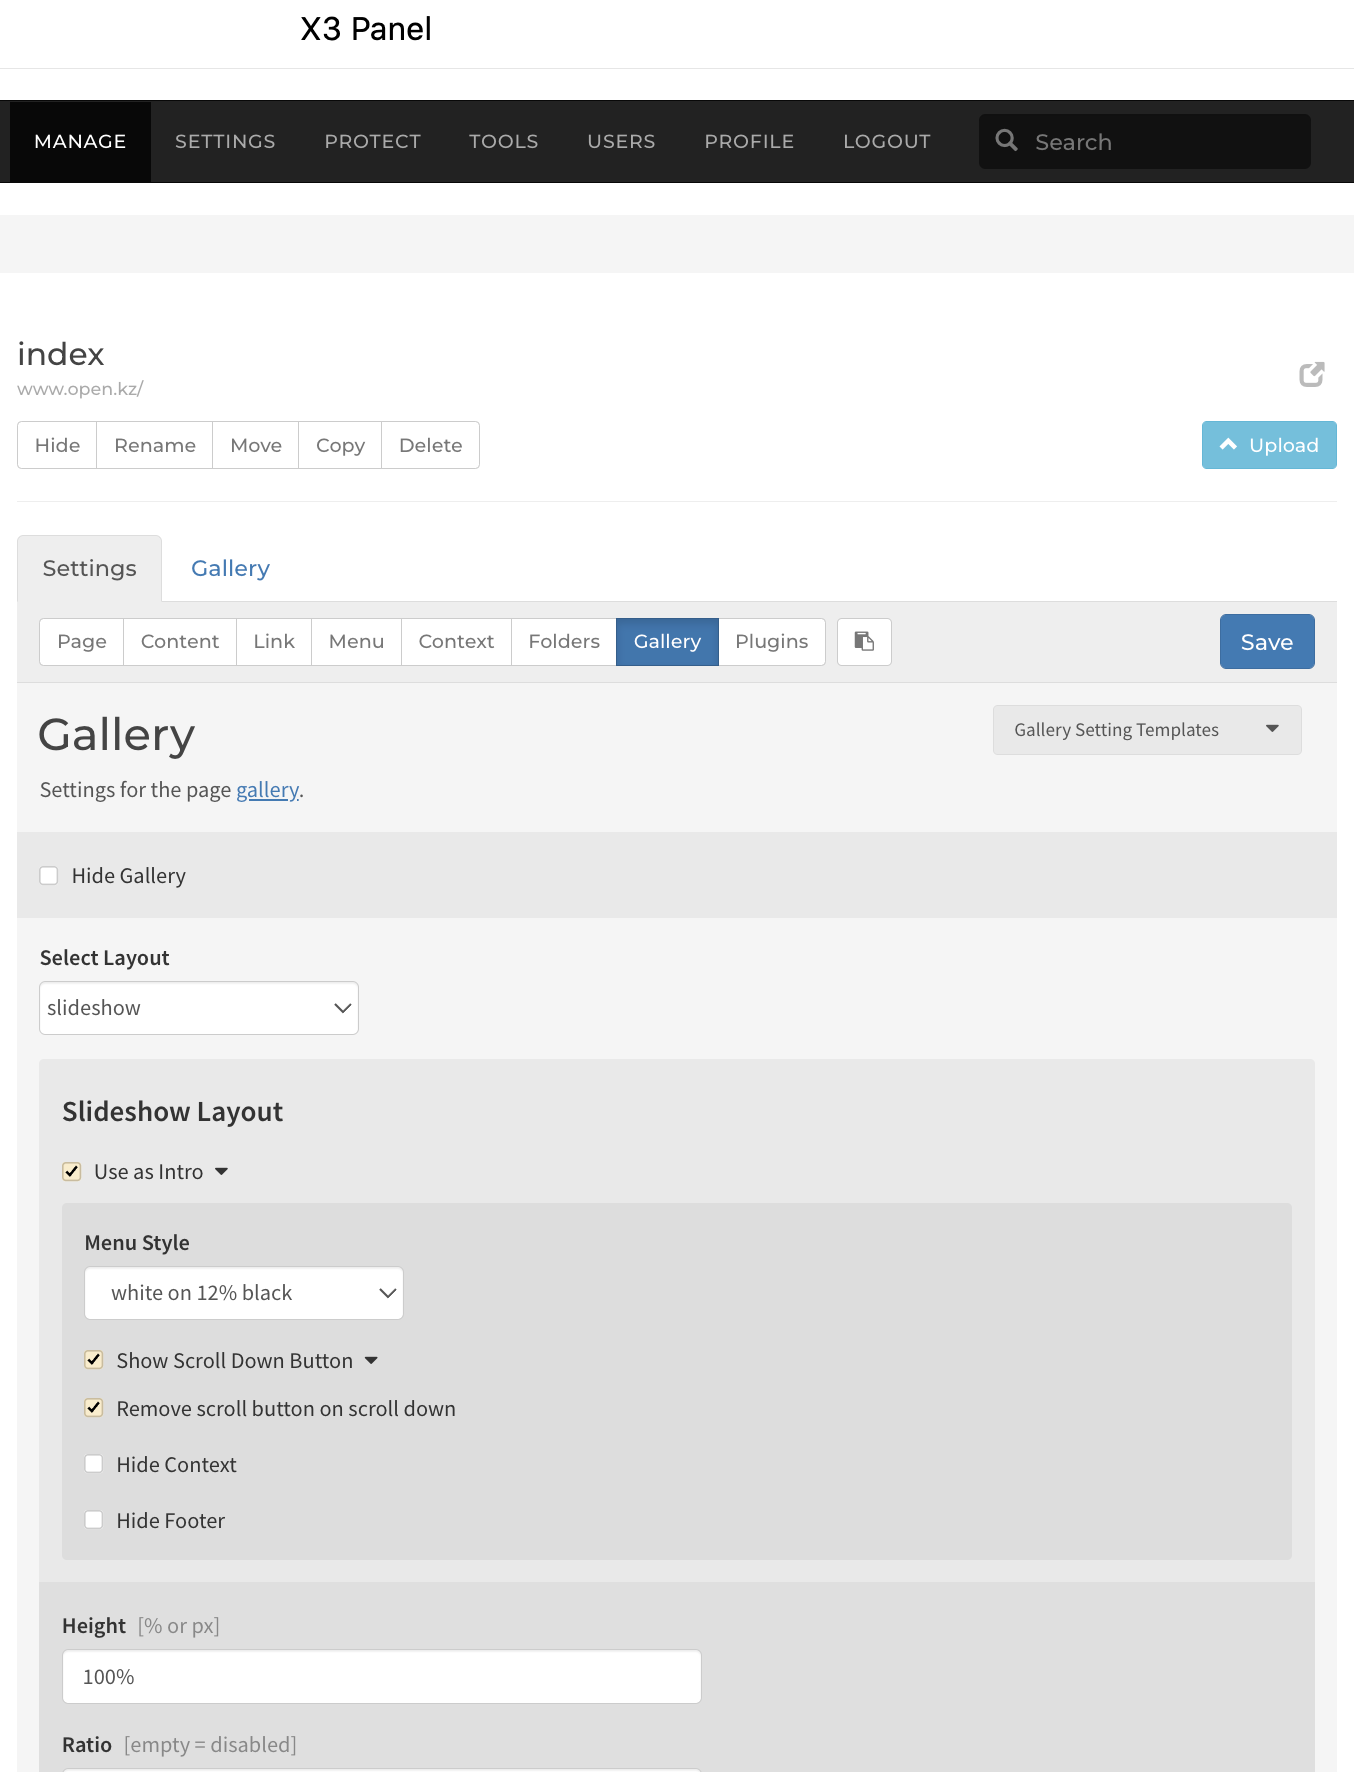The height and width of the screenshot is (1772, 1354).
Task: Open the PROFILE menu item
Action: tap(749, 141)
